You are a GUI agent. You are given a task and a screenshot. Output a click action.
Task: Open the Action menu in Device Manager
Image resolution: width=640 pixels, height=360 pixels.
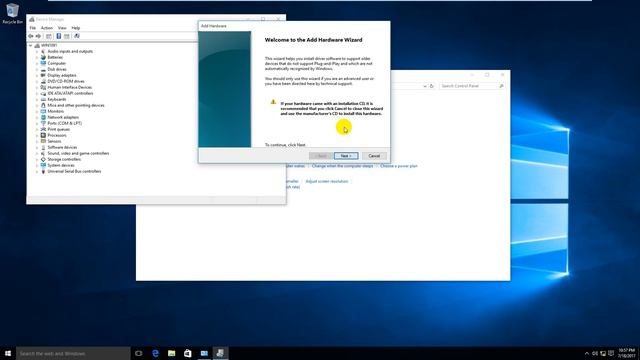pyautogui.click(x=47, y=28)
